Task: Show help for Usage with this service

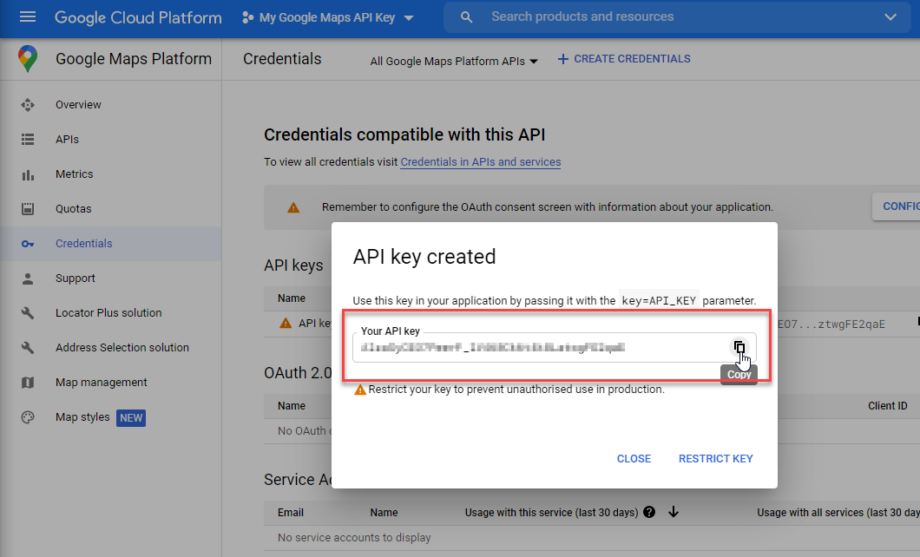Action: 649,513
